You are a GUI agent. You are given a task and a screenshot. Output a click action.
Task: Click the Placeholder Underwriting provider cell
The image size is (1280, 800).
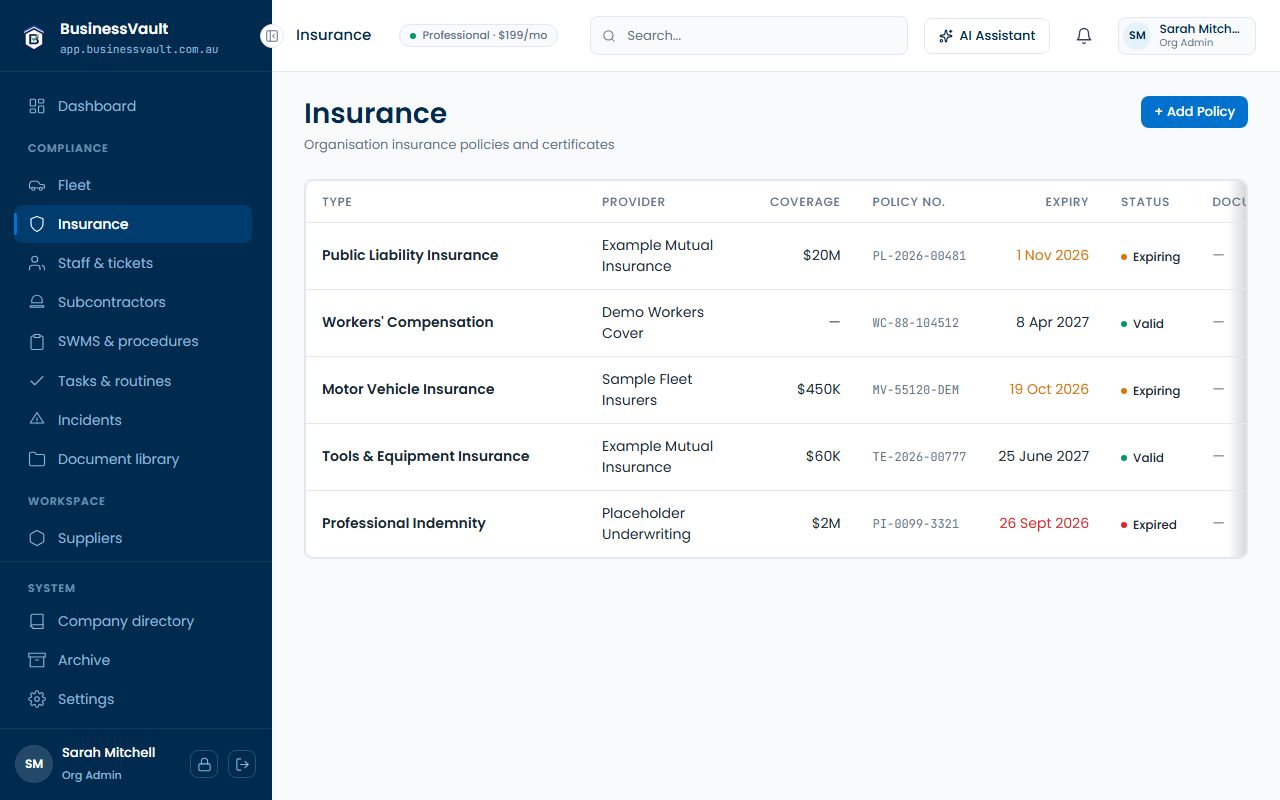646,524
